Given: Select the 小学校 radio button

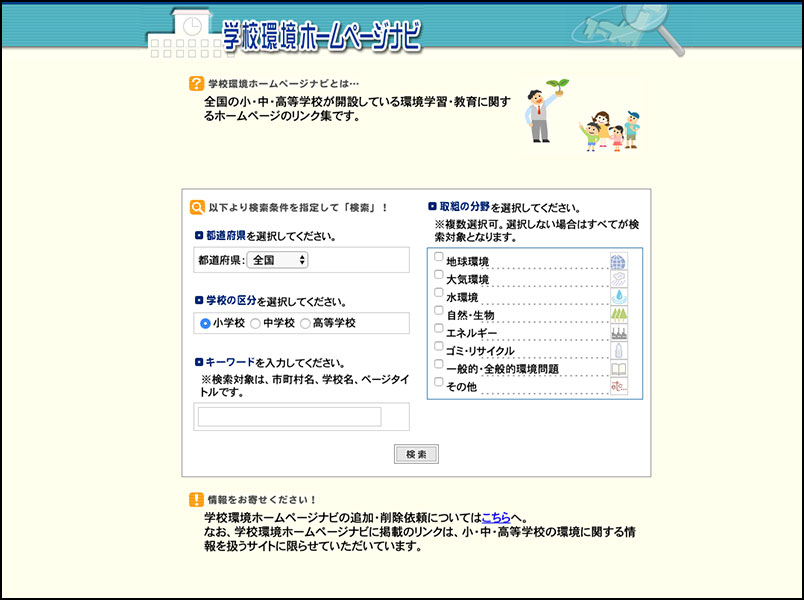Looking at the screenshot, I should (205, 324).
